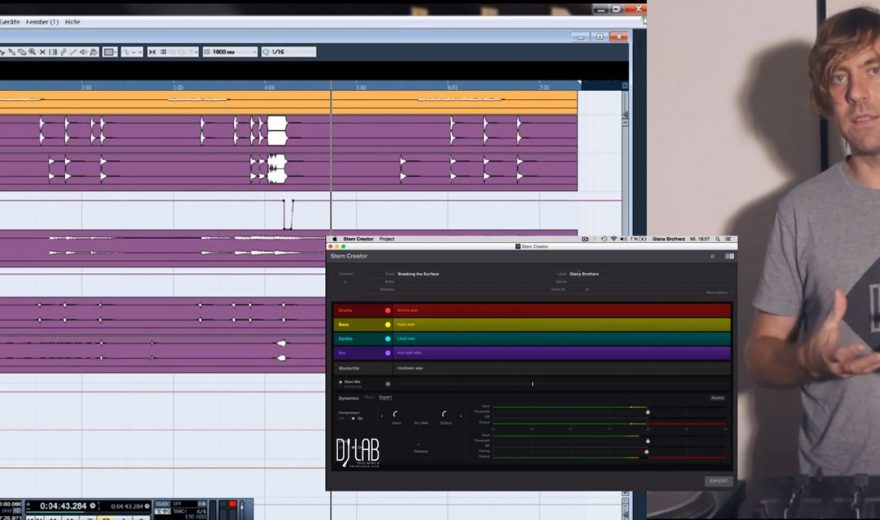Open the Hilfe menu
The height and width of the screenshot is (520, 880).
[72, 21]
